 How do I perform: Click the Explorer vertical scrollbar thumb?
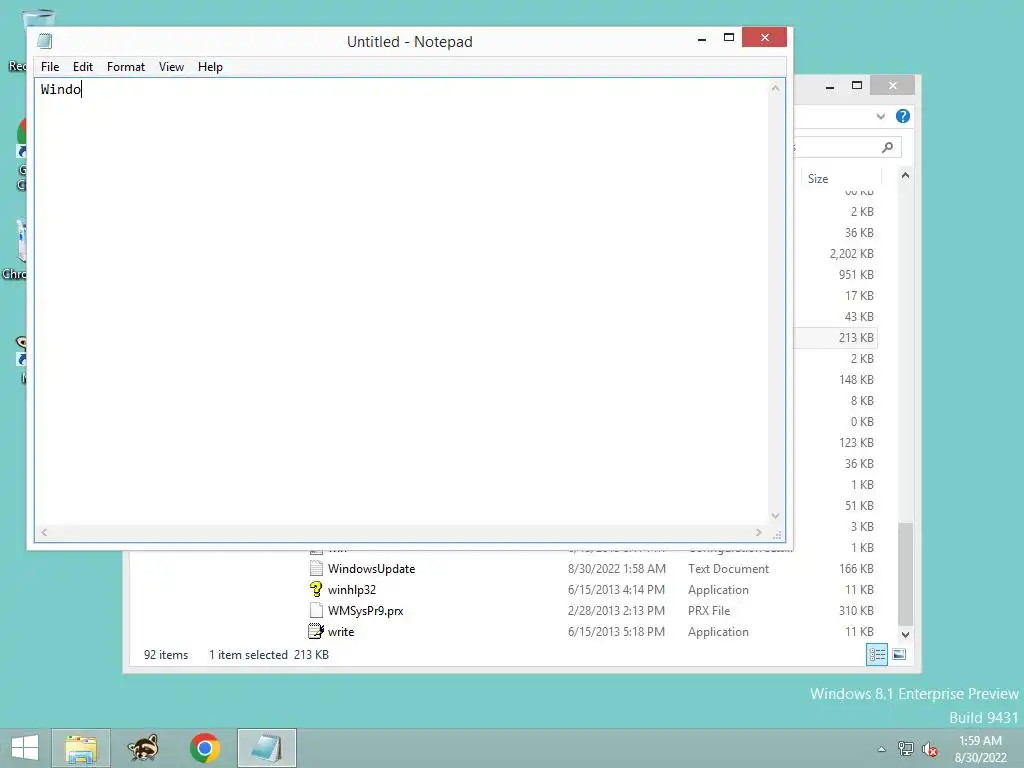click(x=905, y=573)
